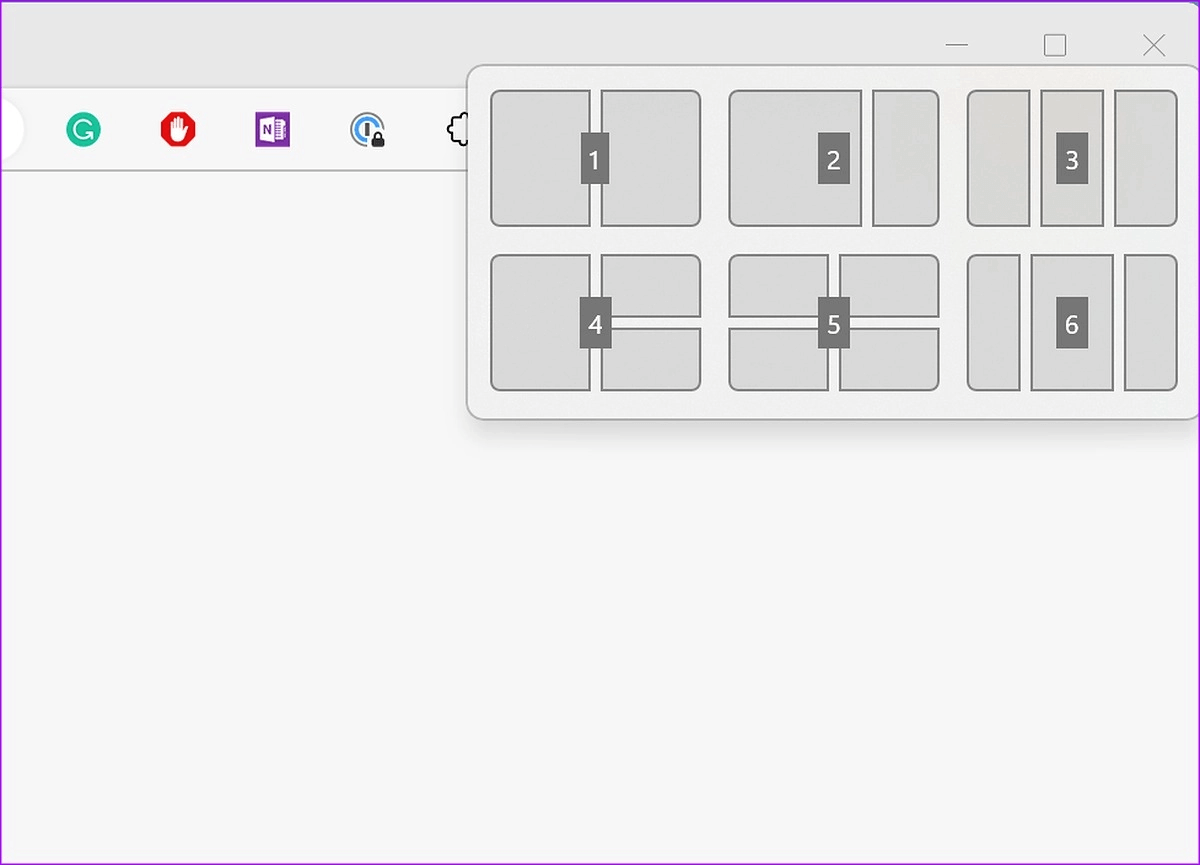The height and width of the screenshot is (865, 1200).
Task: Select the narrow left strip of layout 6
Action: click(x=993, y=322)
